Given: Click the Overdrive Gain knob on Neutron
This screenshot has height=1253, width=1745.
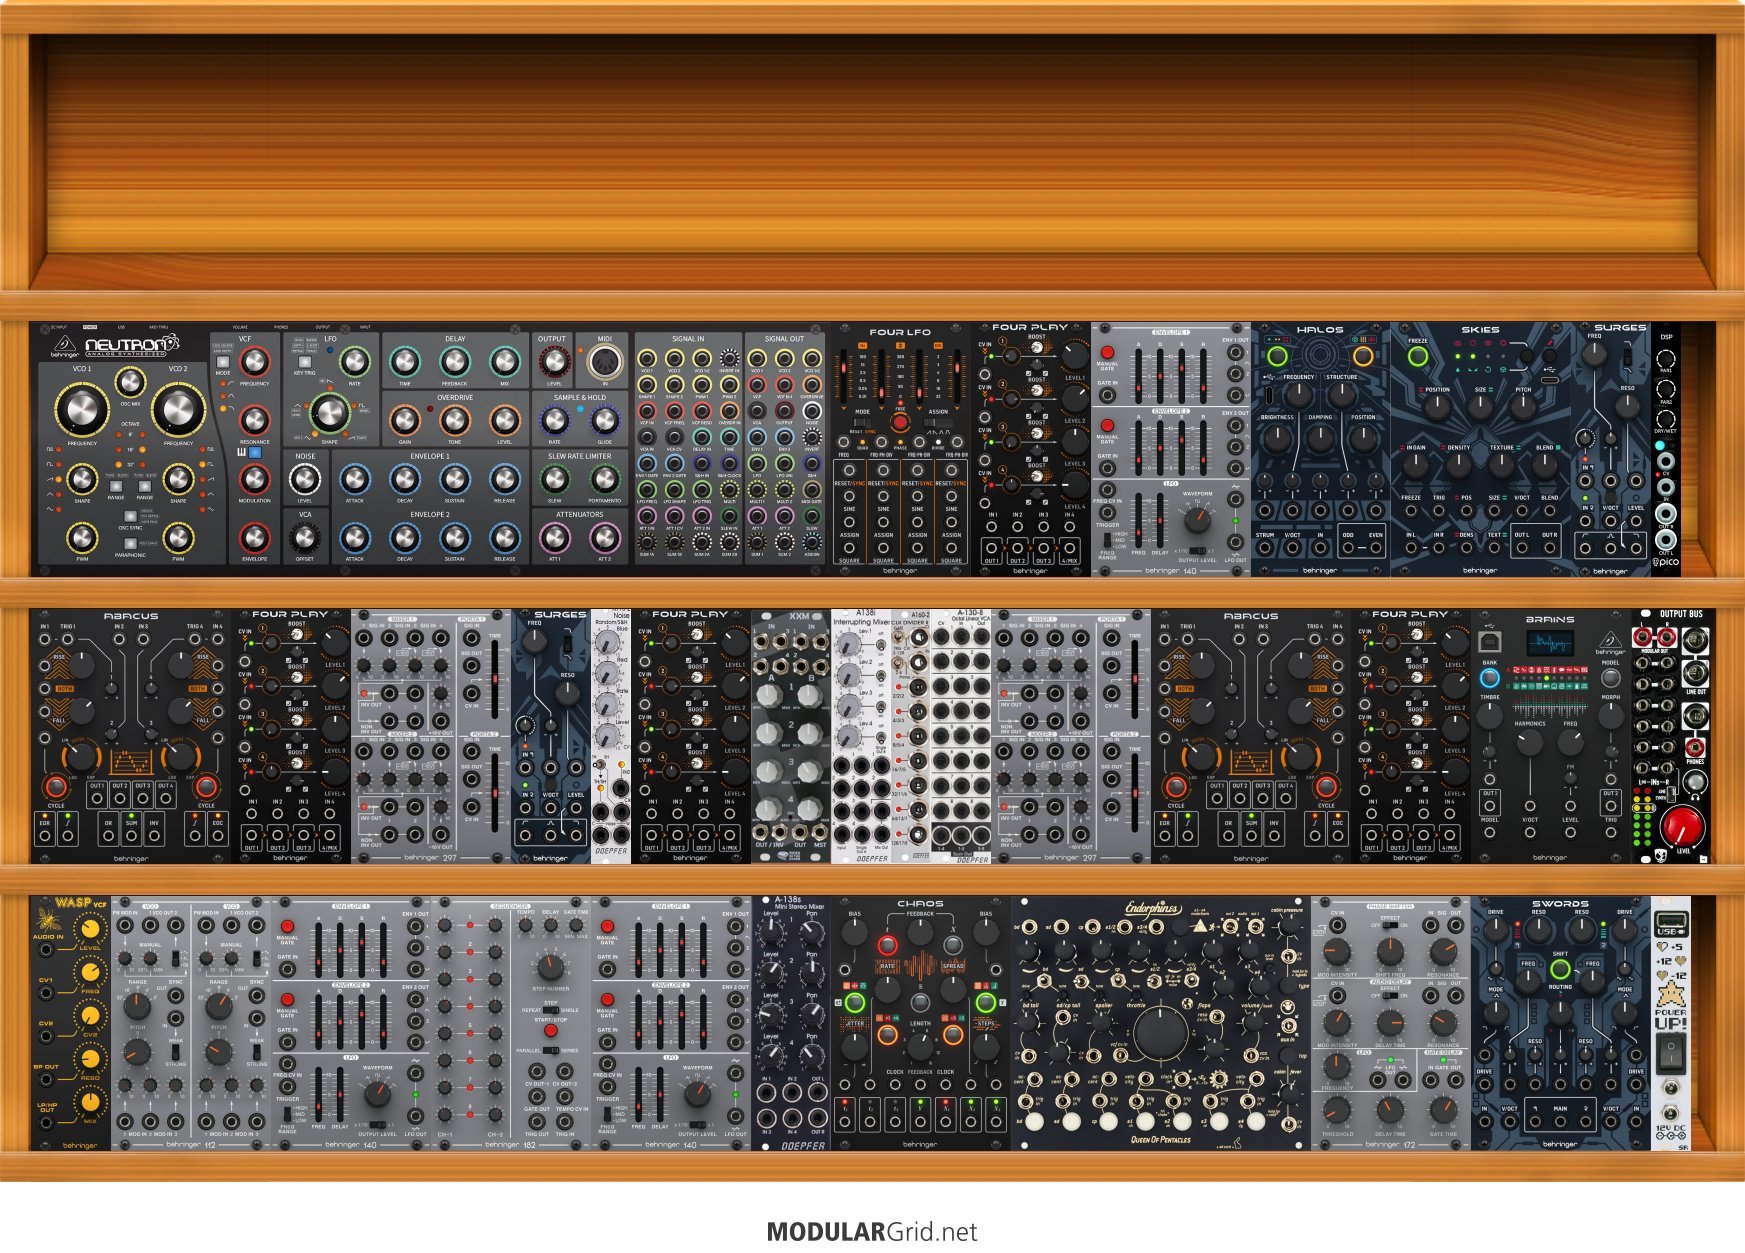Looking at the screenshot, I should pyautogui.click(x=404, y=420).
